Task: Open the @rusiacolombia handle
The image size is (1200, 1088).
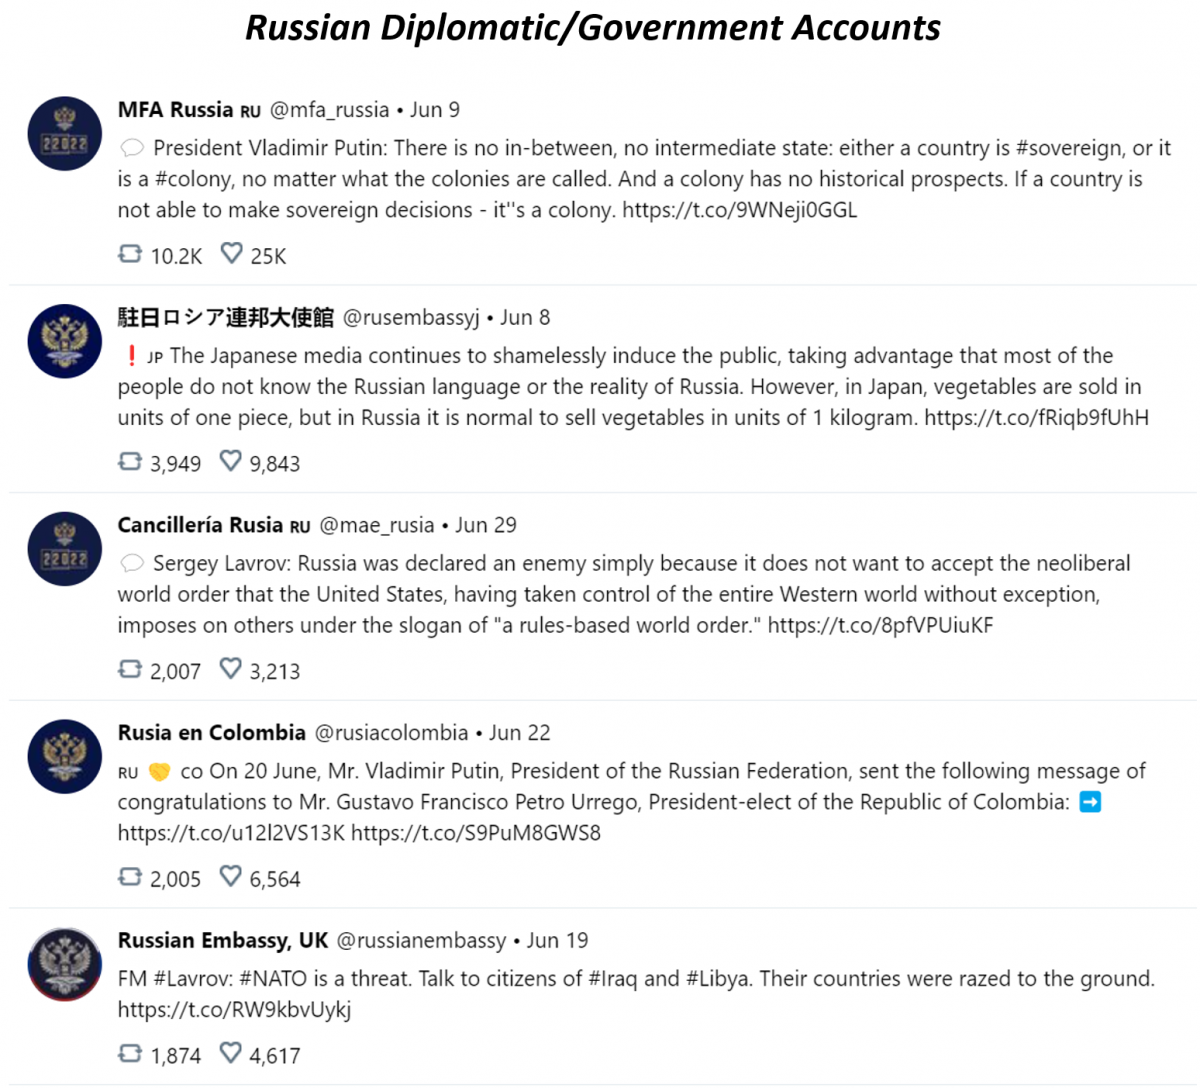Action: [391, 733]
